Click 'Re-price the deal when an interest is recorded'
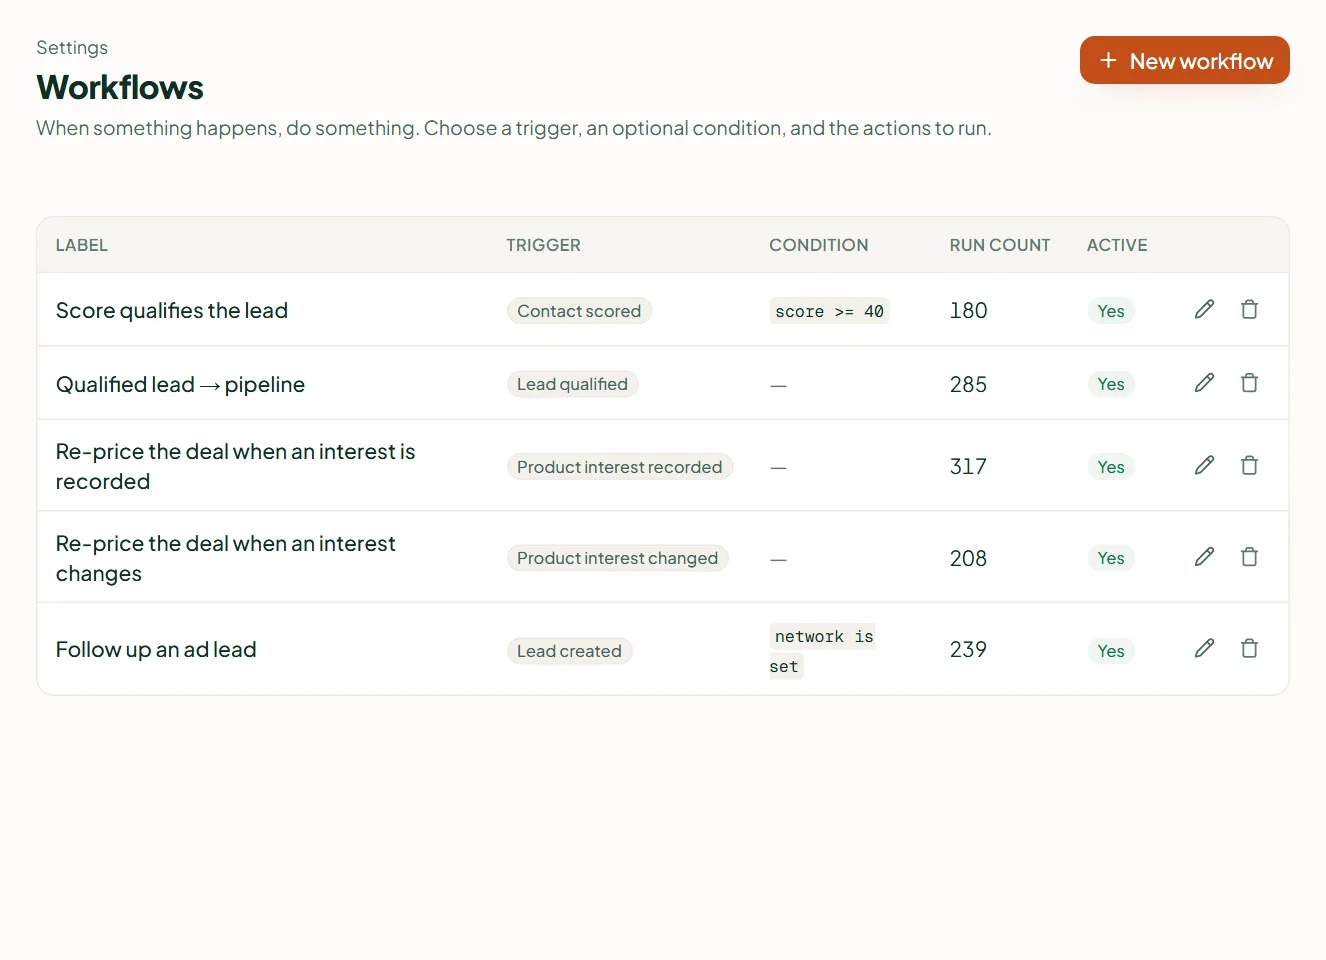This screenshot has width=1326, height=960. pos(235,466)
